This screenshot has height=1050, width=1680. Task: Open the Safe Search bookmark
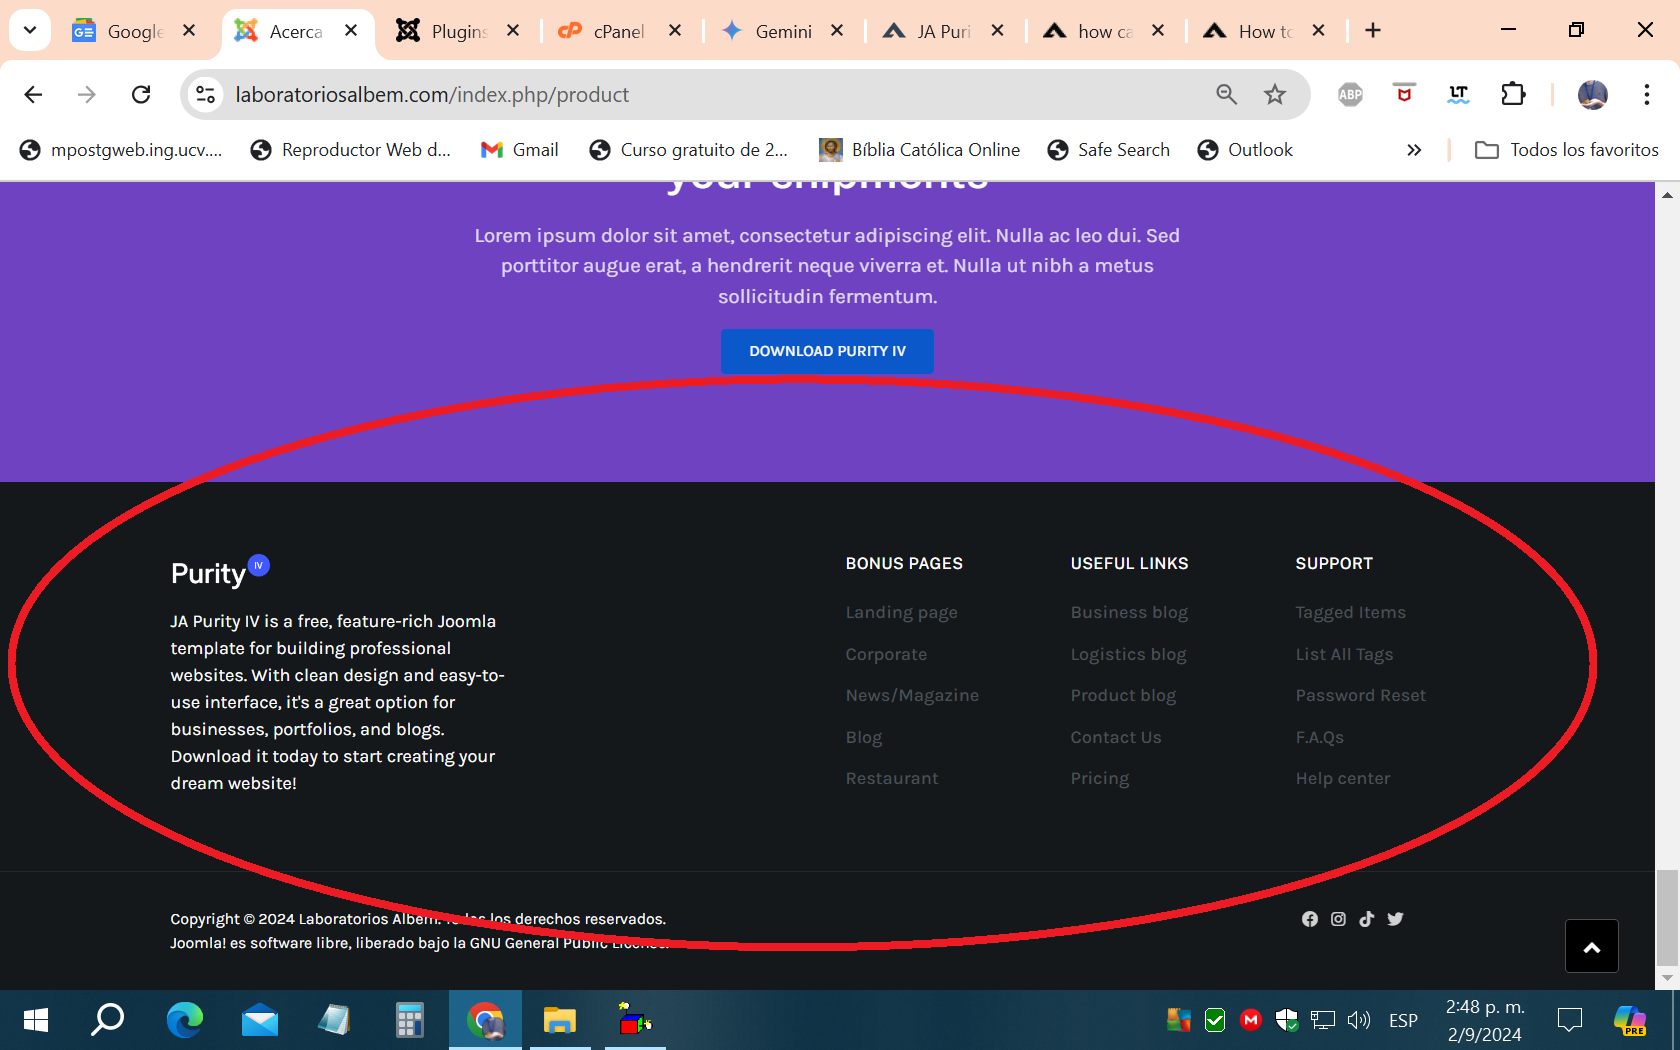point(1108,150)
